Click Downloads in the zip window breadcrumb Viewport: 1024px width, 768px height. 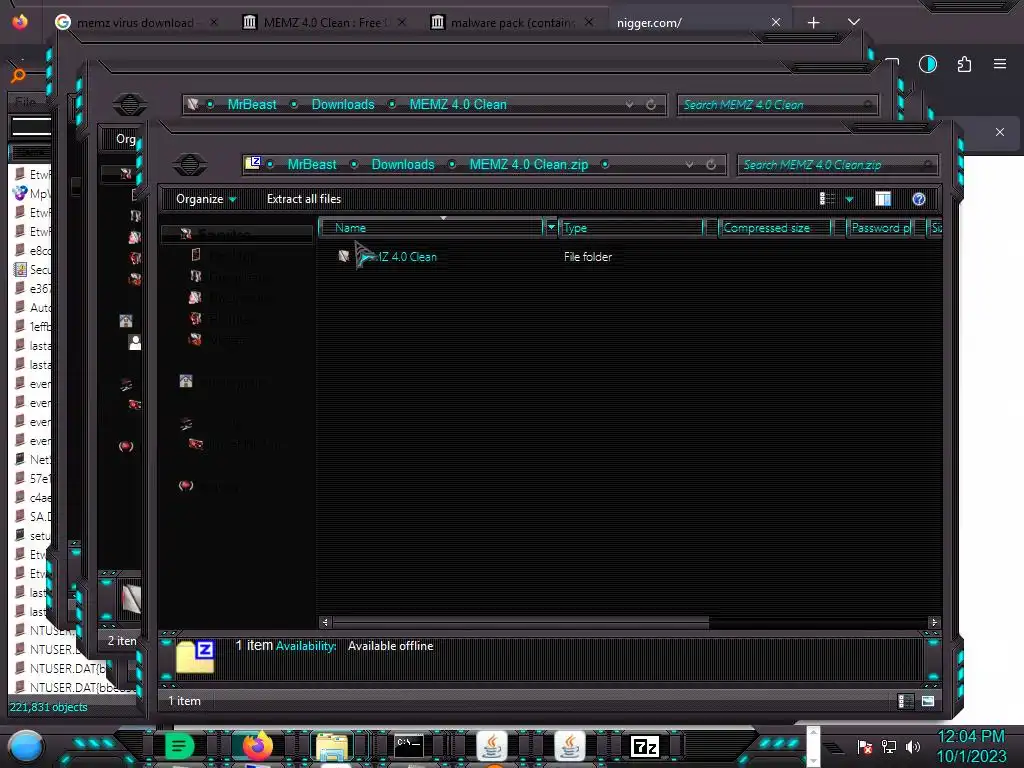(x=403, y=165)
